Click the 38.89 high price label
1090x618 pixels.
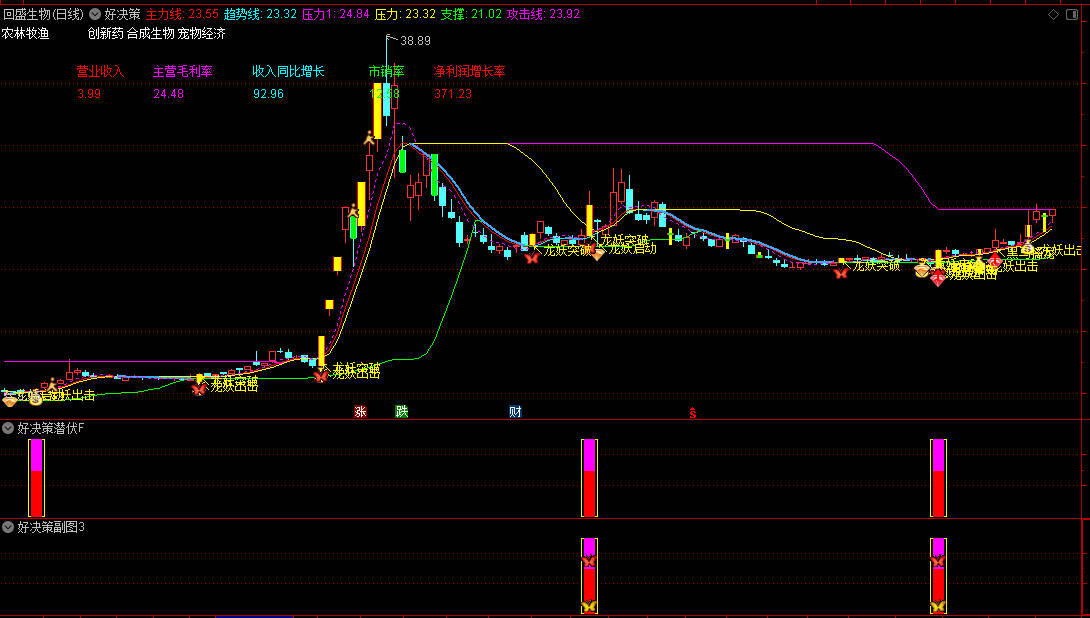(416, 41)
